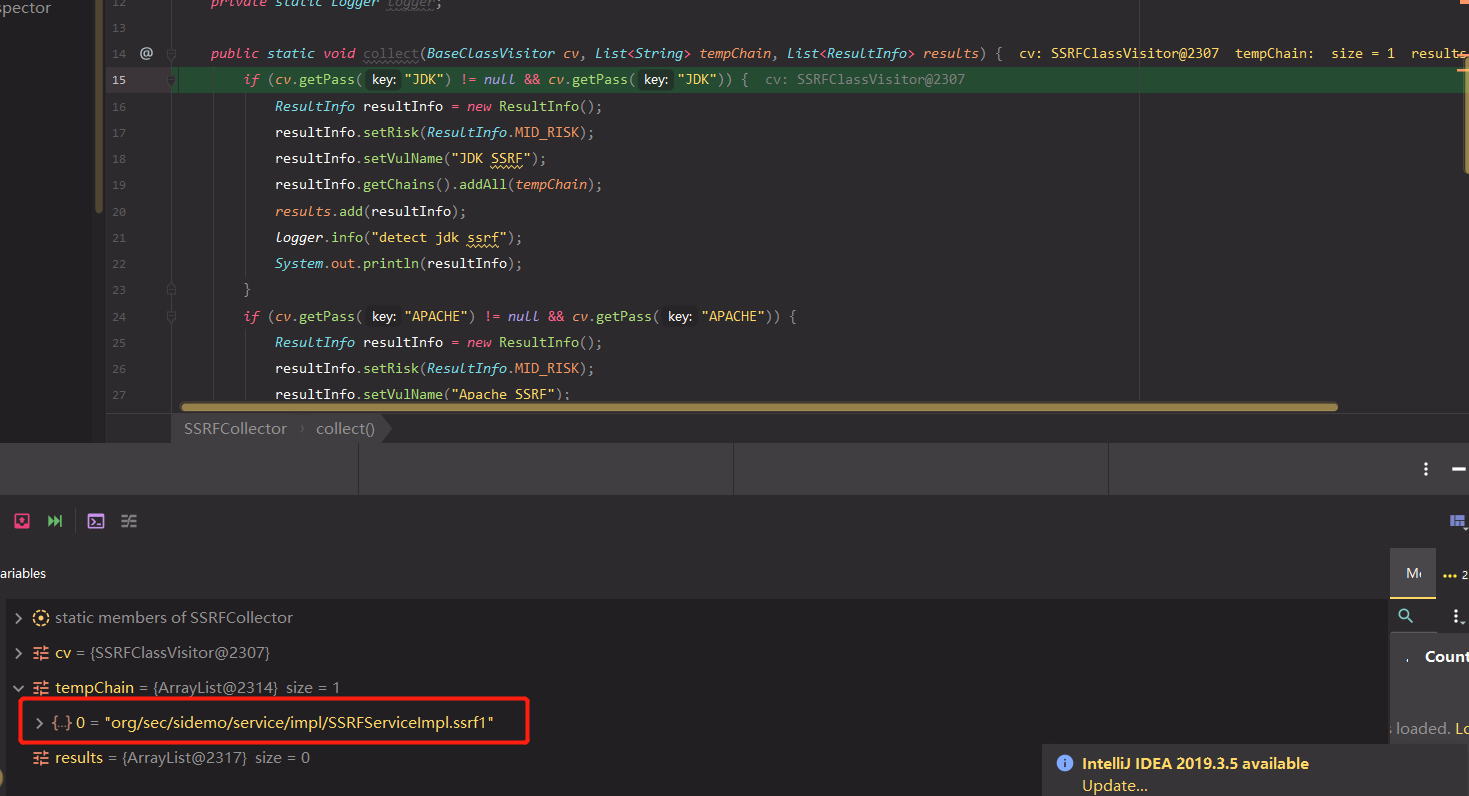Click line number 24 in gutter
This screenshot has width=1469, height=796.
click(119, 316)
